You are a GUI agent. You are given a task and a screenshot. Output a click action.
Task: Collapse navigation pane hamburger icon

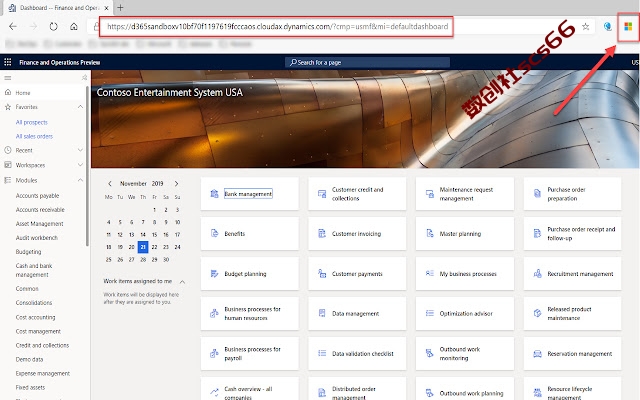click(8, 78)
